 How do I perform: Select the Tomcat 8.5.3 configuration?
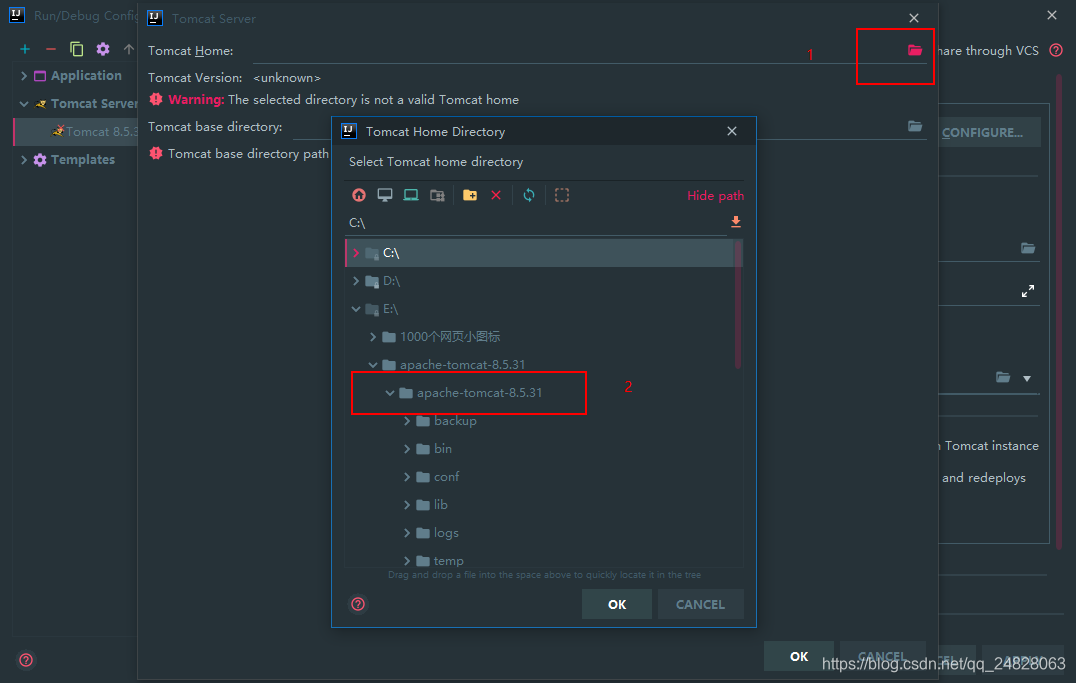(x=75, y=131)
